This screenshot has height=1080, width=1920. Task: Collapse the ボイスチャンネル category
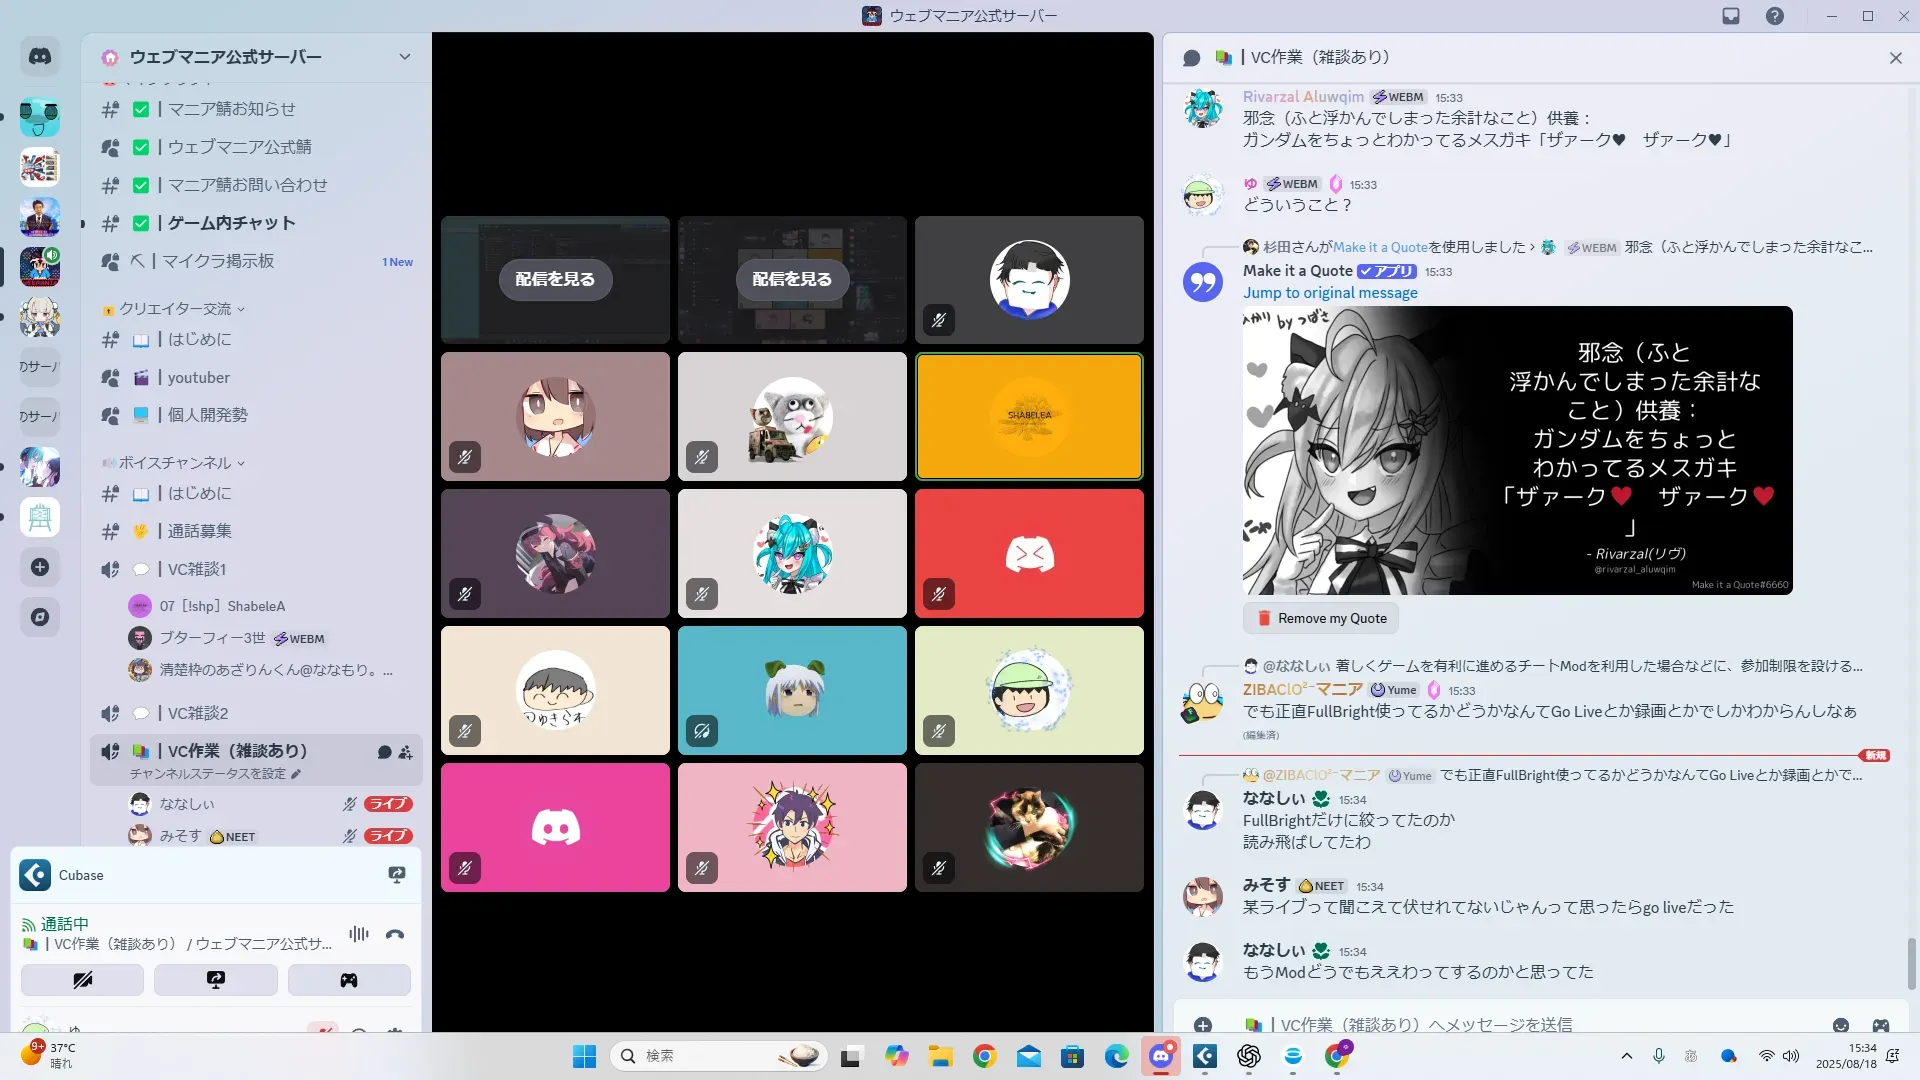(176, 463)
